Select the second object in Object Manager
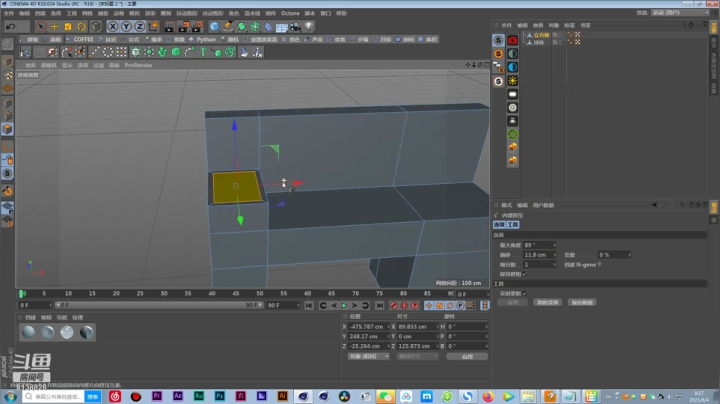720x404 pixels. coord(539,42)
